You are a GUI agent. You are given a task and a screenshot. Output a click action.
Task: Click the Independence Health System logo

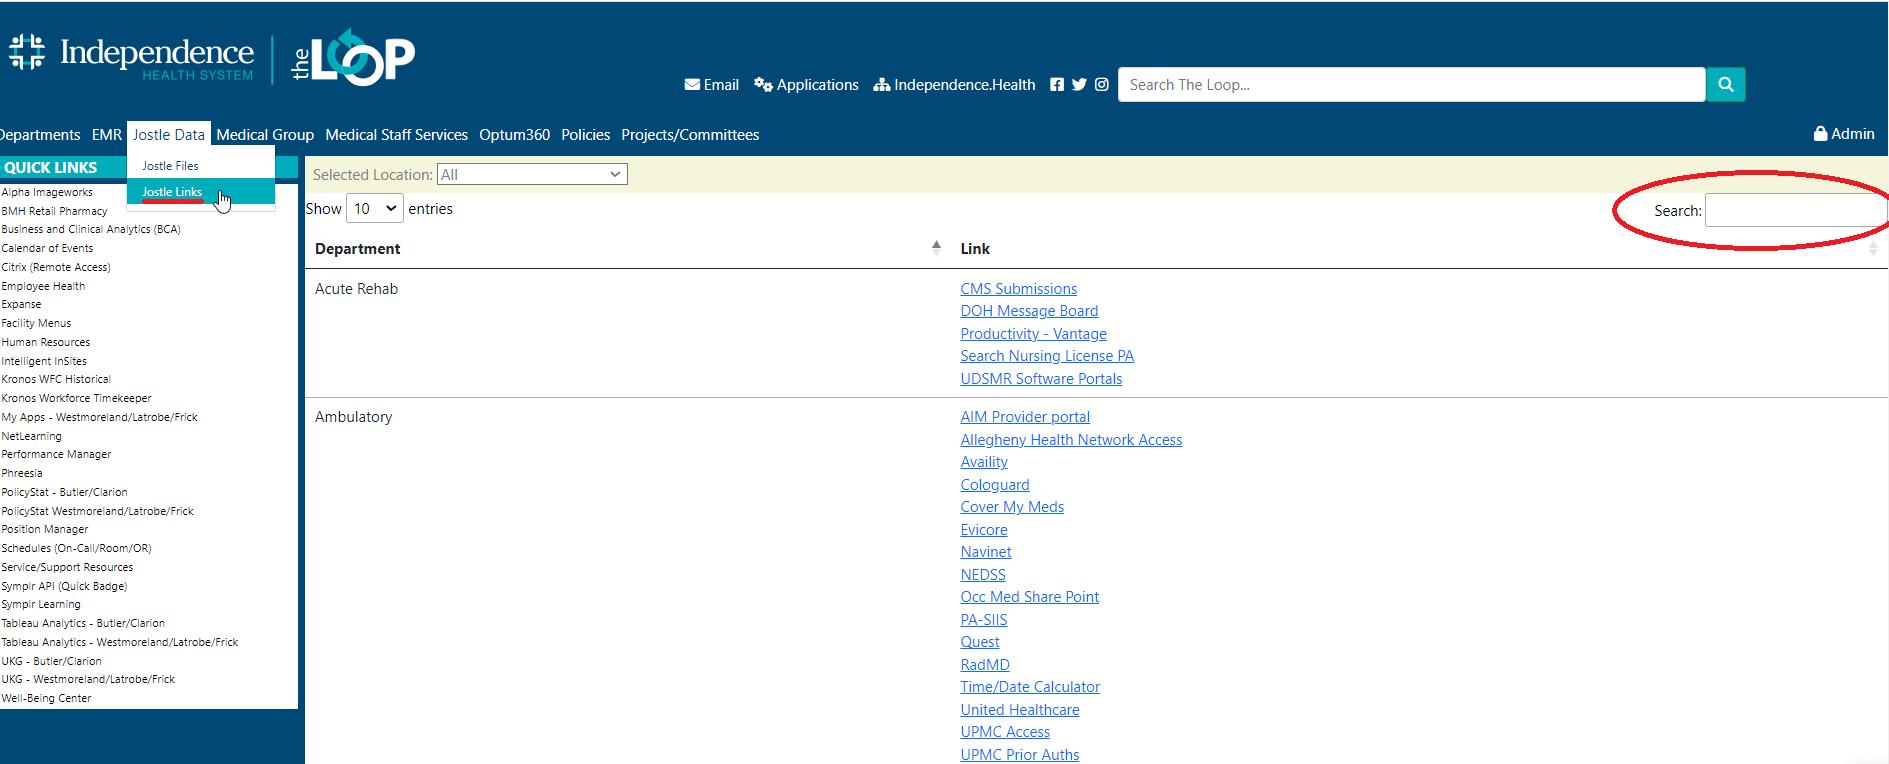coord(131,57)
